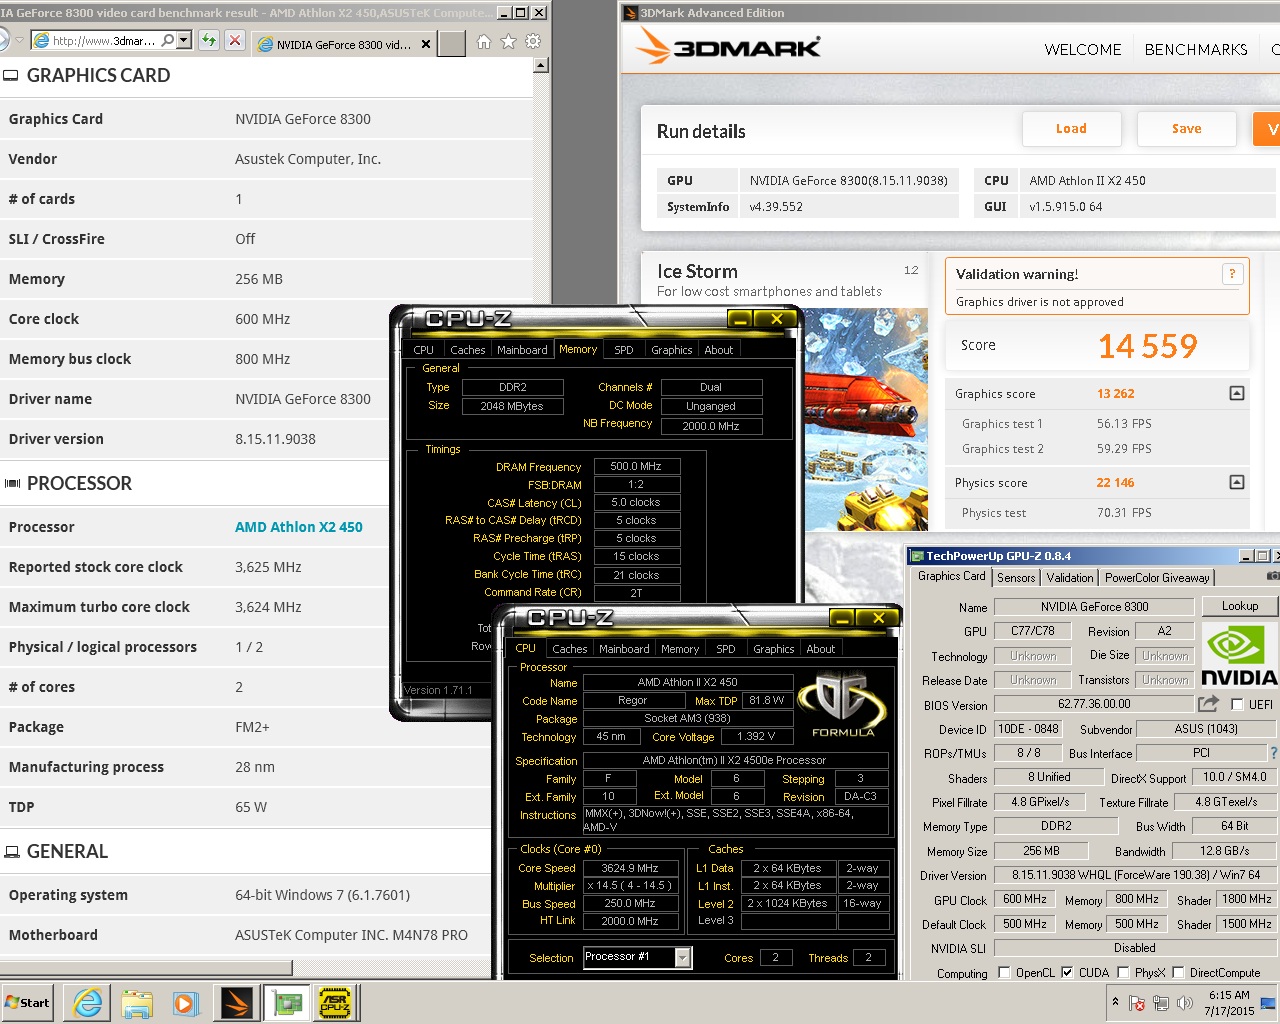
Task: Collapse Physics score details expander
Action: tap(1237, 482)
